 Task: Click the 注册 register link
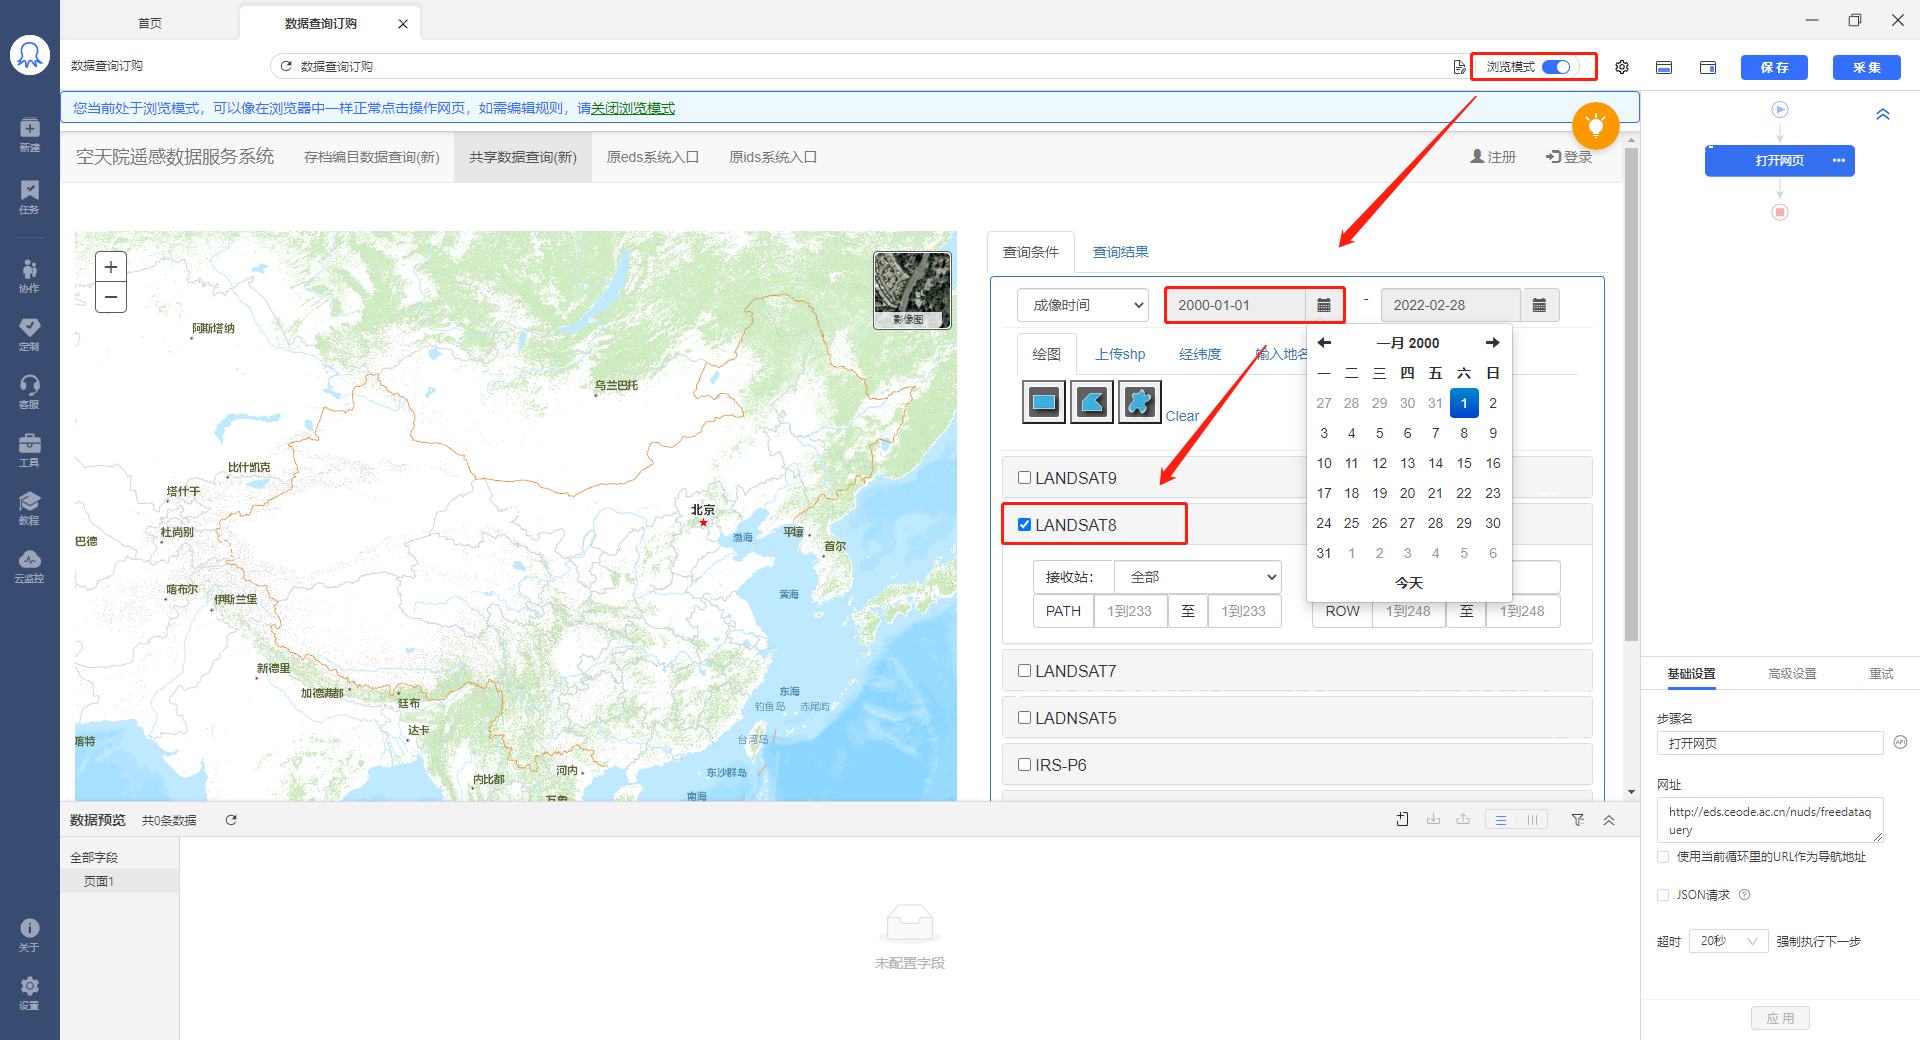(x=1493, y=157)
